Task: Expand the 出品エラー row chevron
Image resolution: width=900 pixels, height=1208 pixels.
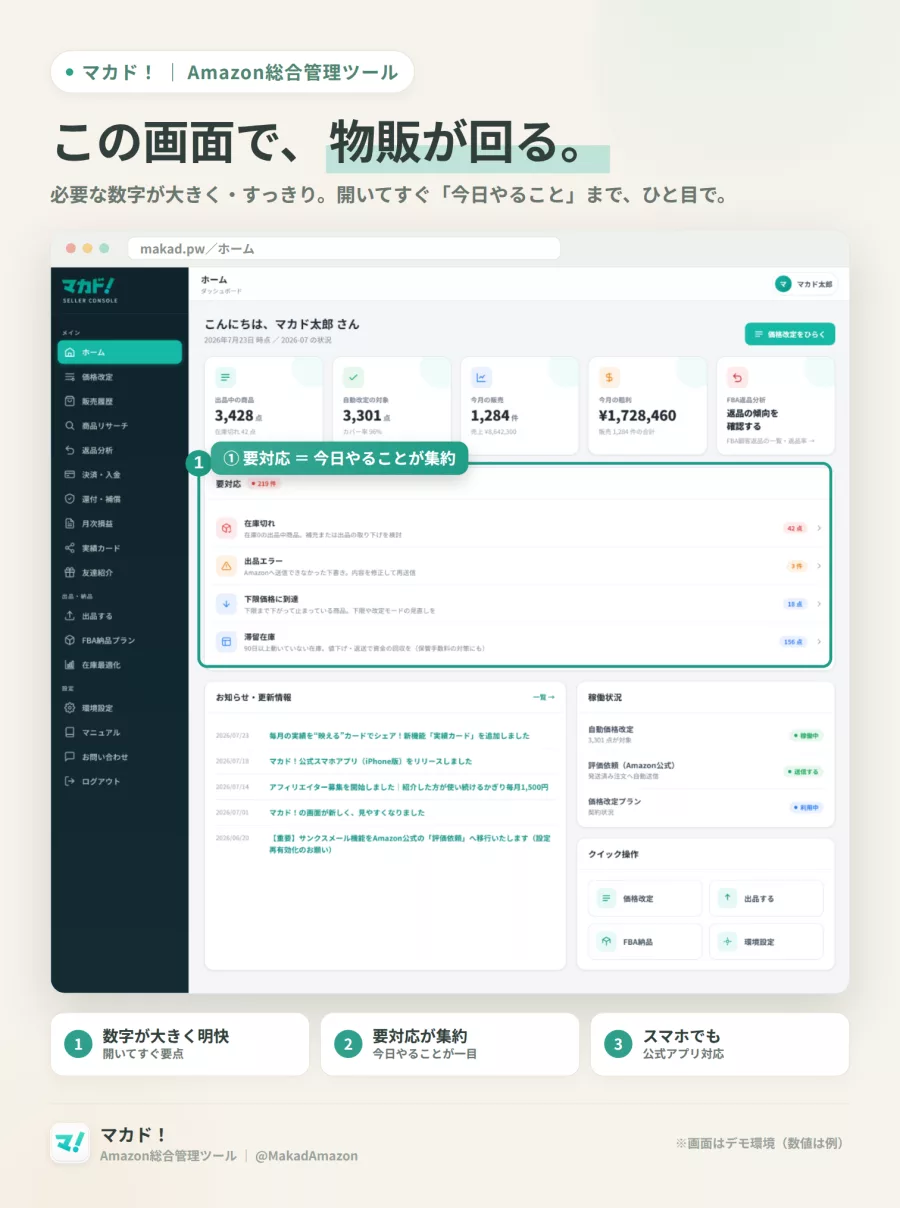Action: click(x=819, y=566)
